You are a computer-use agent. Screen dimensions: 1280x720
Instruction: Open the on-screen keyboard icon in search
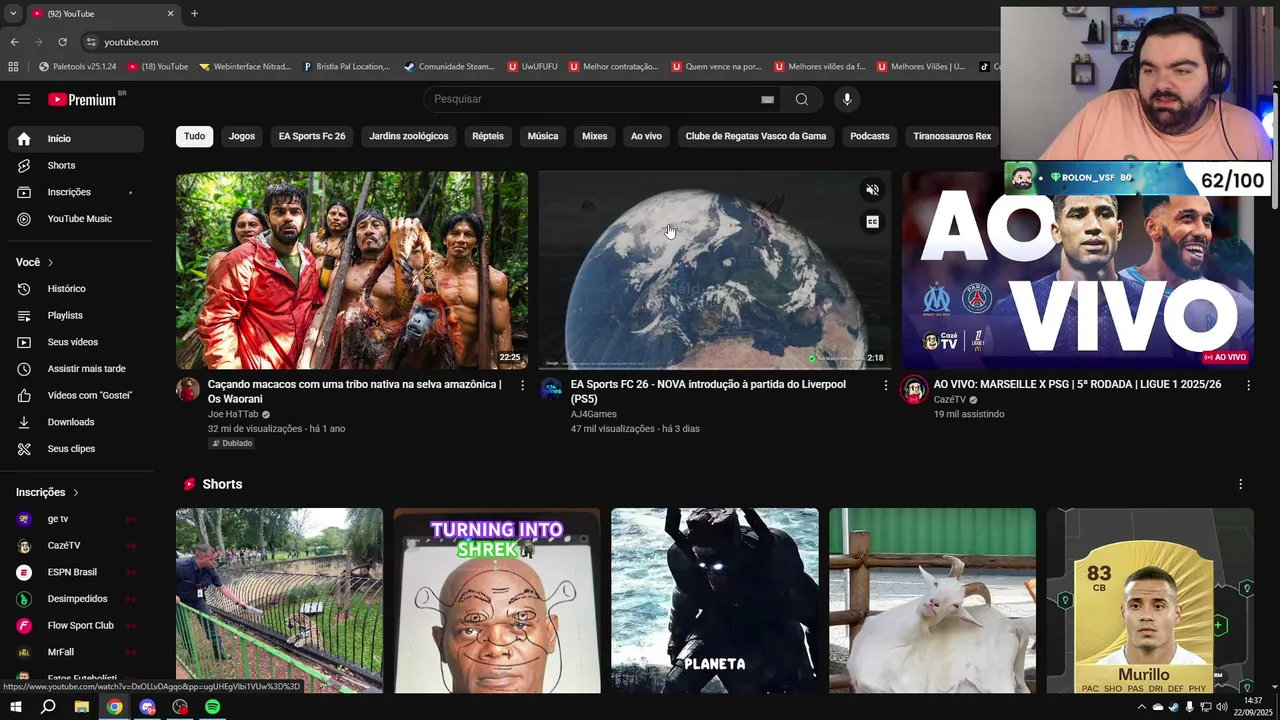point(767,99)
